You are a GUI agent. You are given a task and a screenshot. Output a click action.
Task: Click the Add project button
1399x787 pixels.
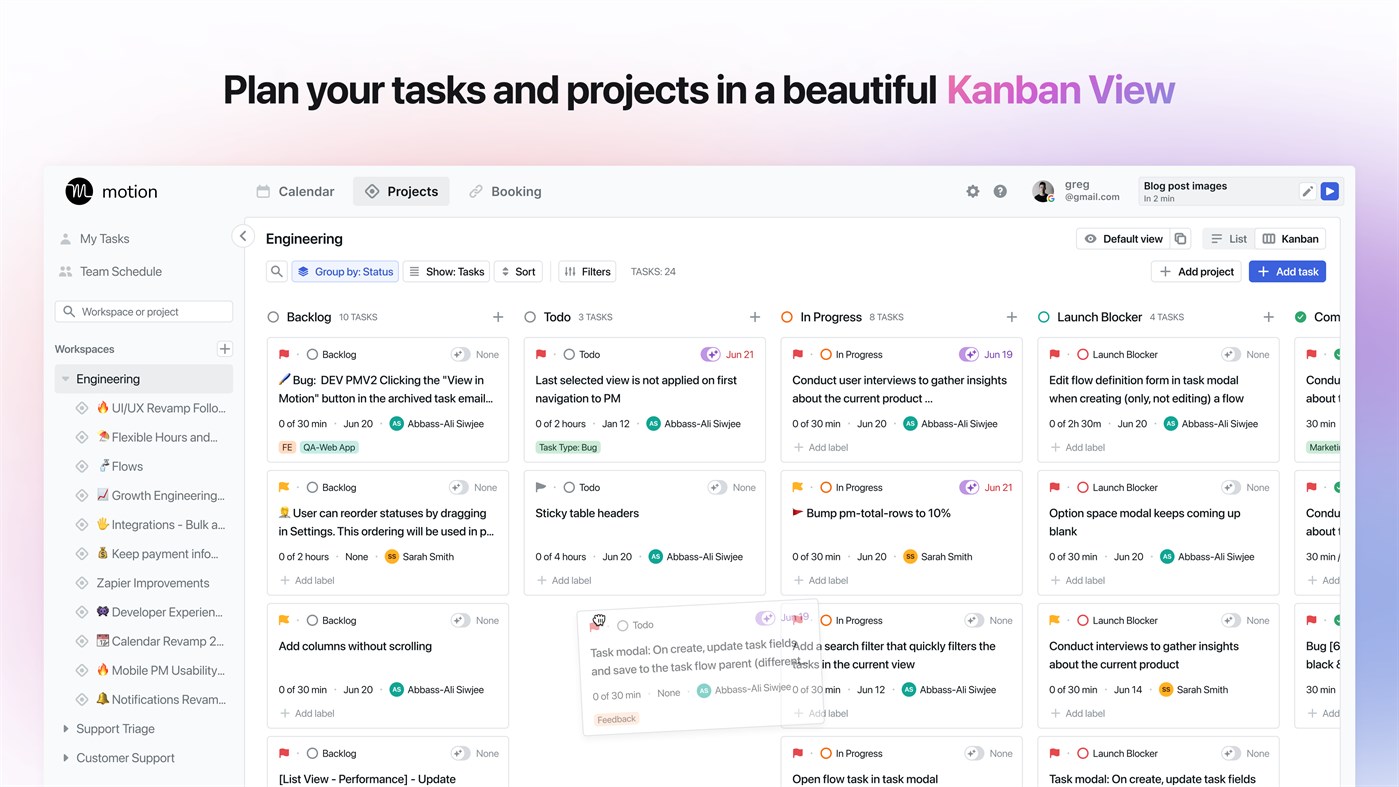click(x=1195, y=270)
